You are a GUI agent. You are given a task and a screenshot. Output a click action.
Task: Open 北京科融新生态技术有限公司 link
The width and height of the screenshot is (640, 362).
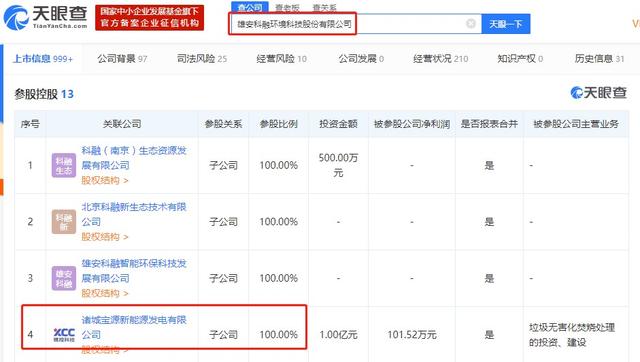(134, 214)
